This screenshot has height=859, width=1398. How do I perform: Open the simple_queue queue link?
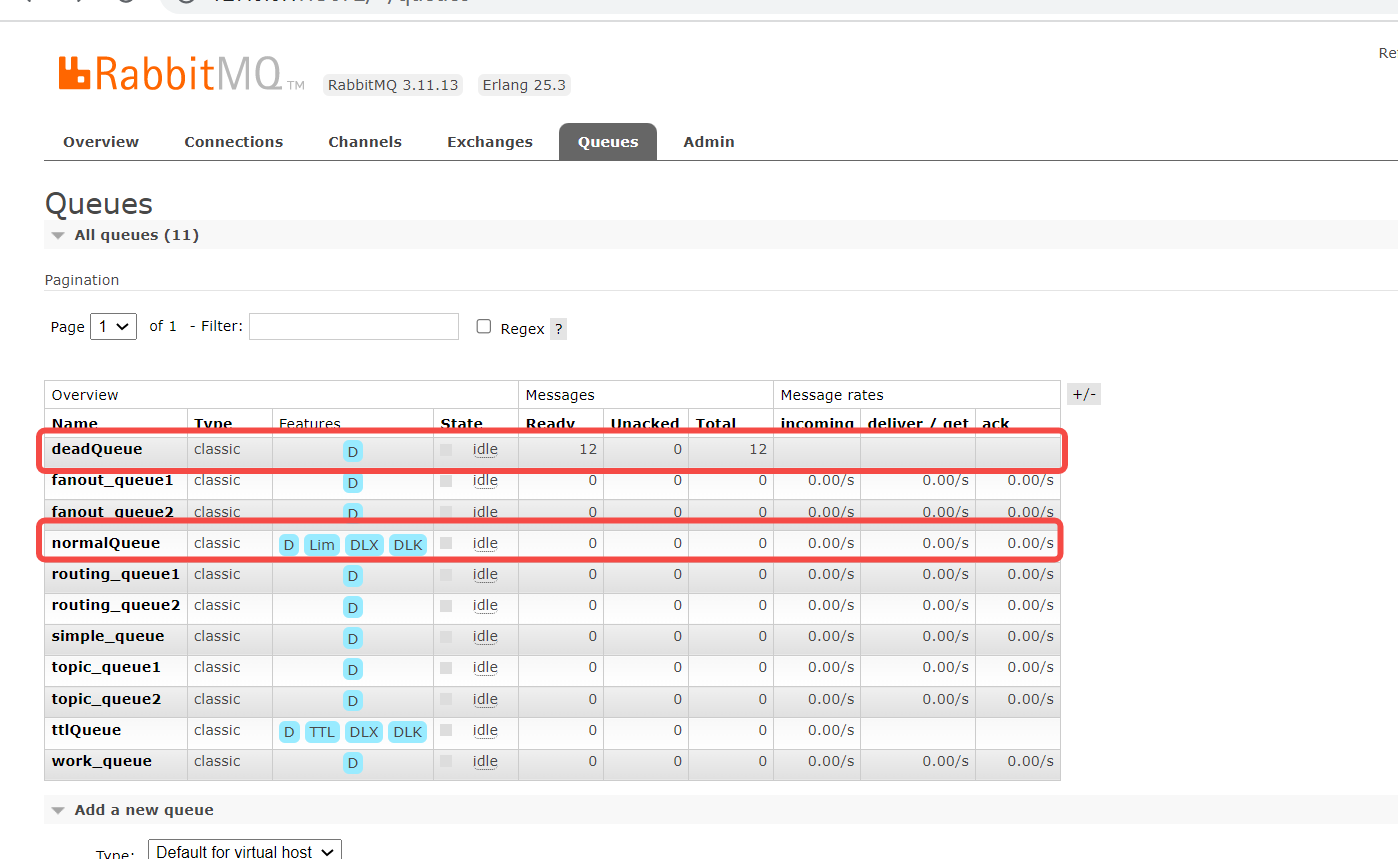[x=108, y=636]
